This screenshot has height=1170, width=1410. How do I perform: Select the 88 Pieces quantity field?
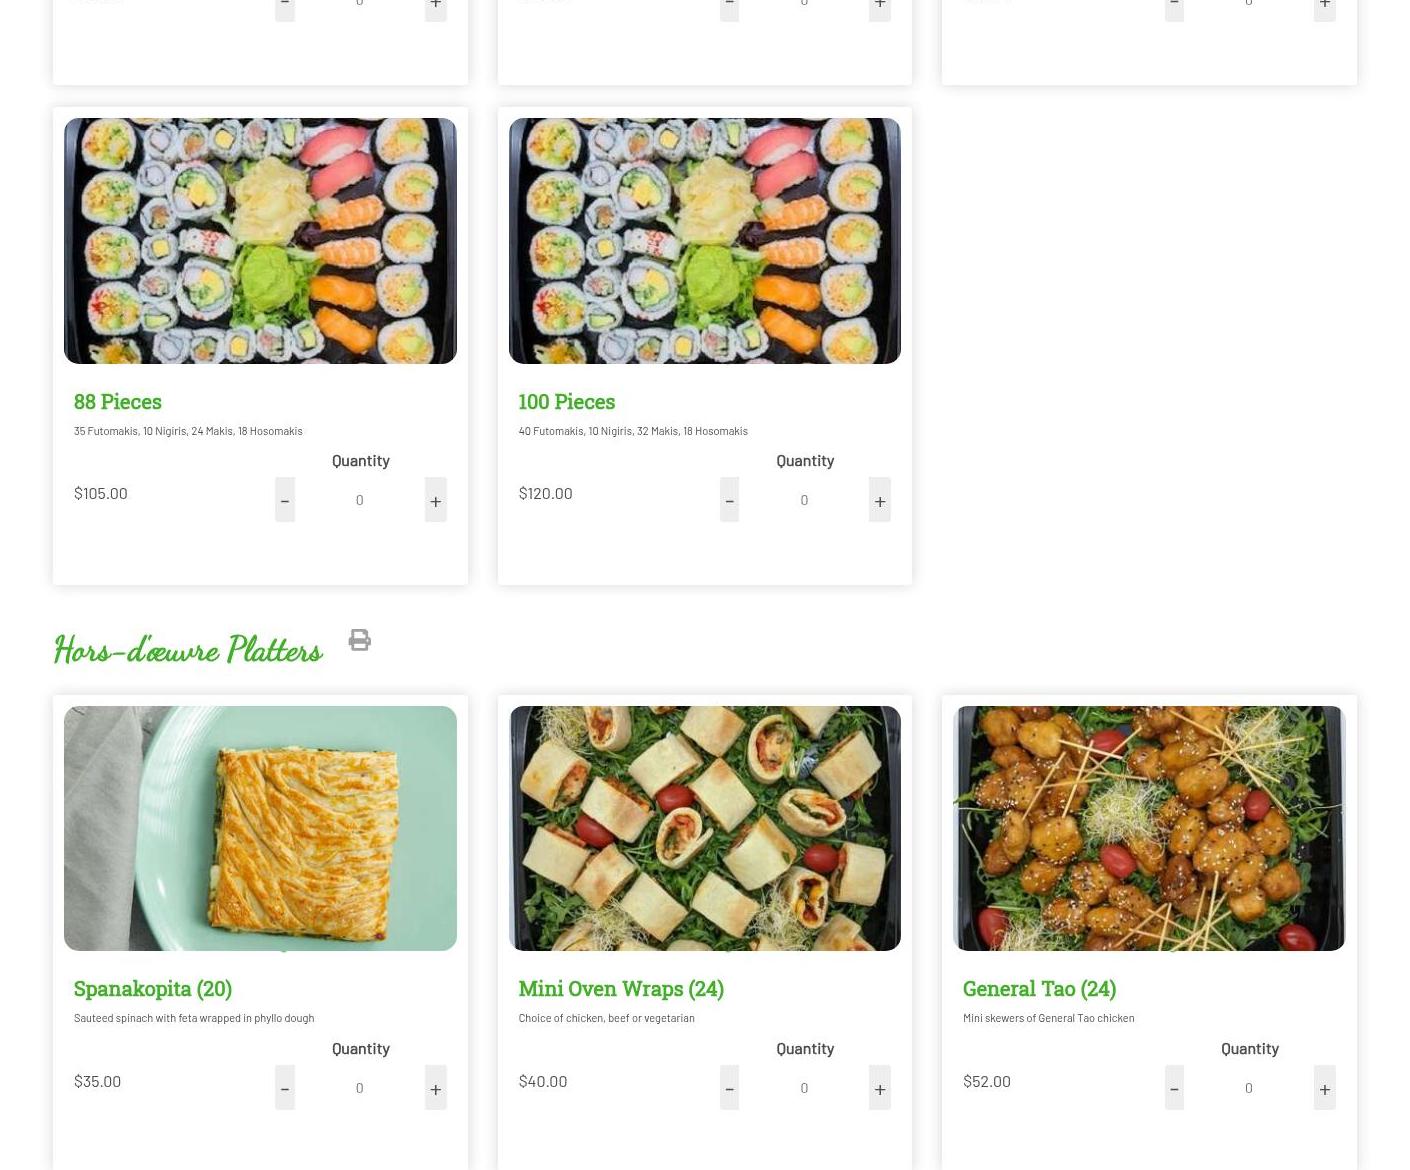(x=360, y=500)
